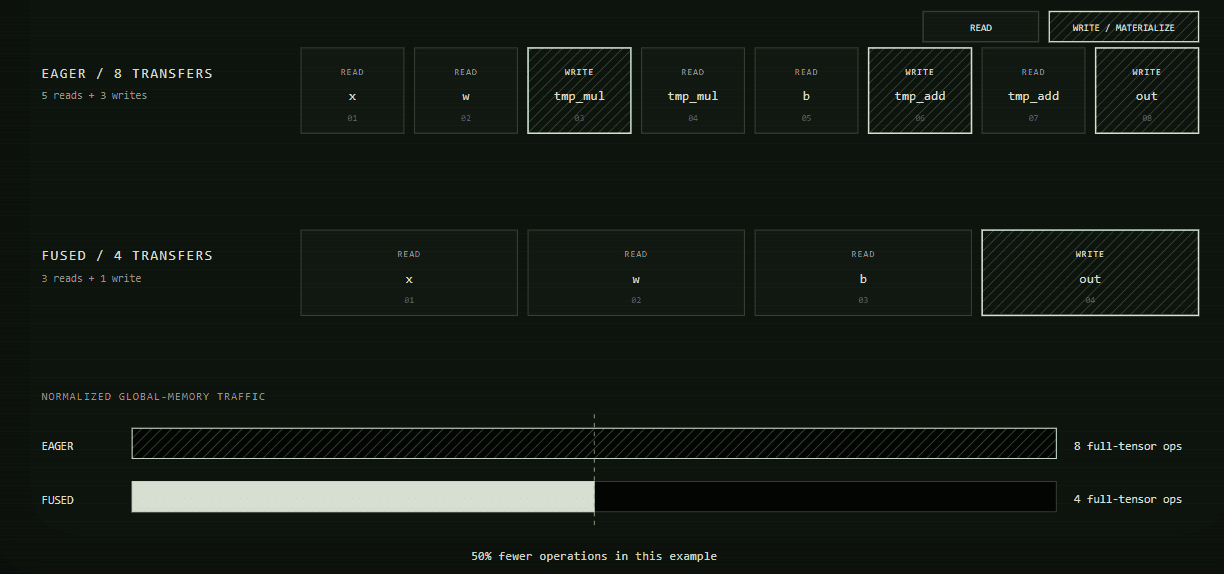The image size is (1224, 574).
Task: Select eager transfer 02 read w
Action: [x=466, y=90]
